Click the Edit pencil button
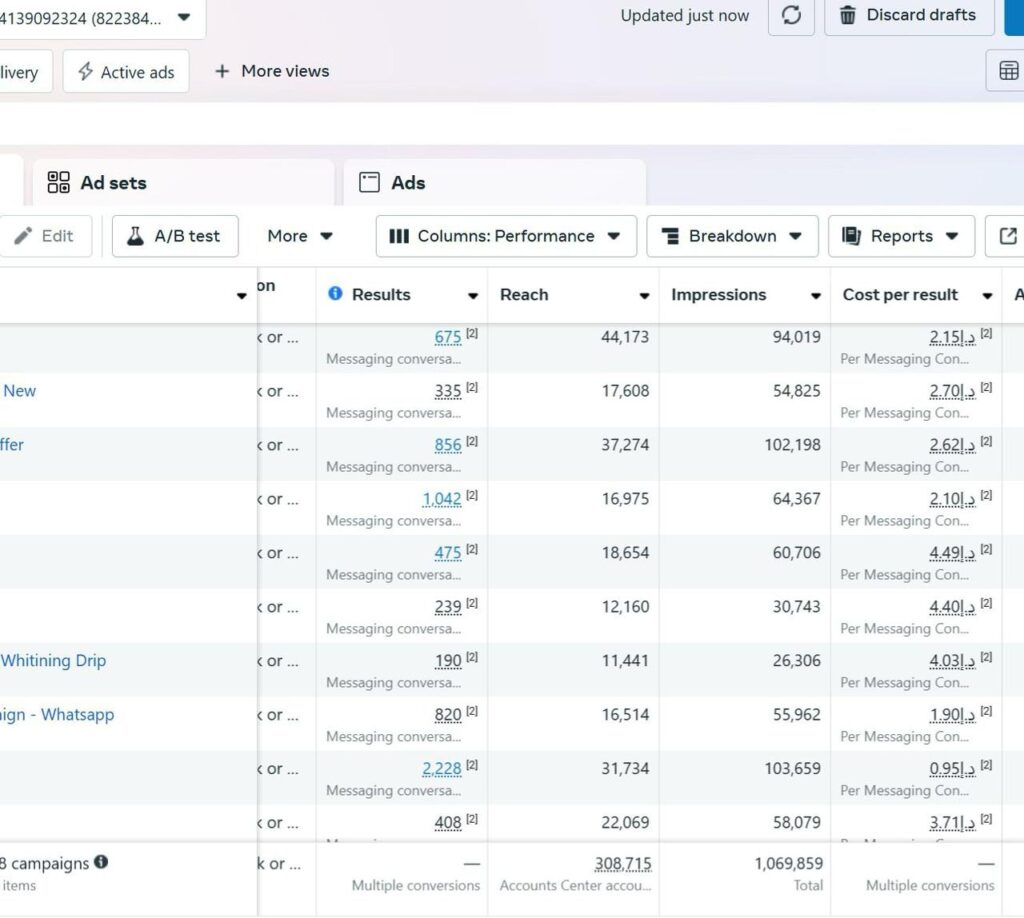The height and width of the screenshot is (918, 1024). point(45,236)
